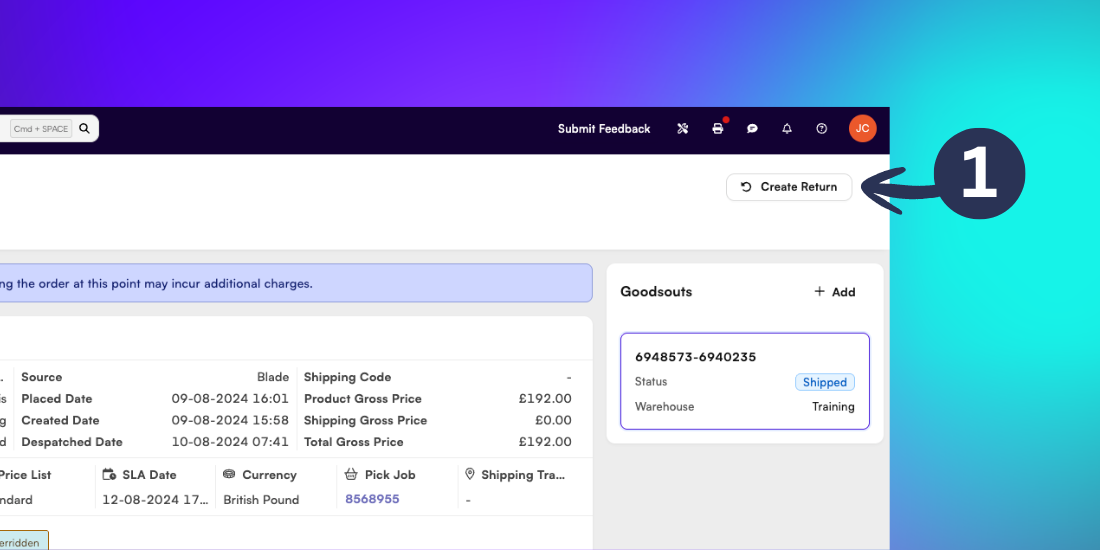
Task: Click Submit Feedback in the header
Action: click(x=604, y=129)
